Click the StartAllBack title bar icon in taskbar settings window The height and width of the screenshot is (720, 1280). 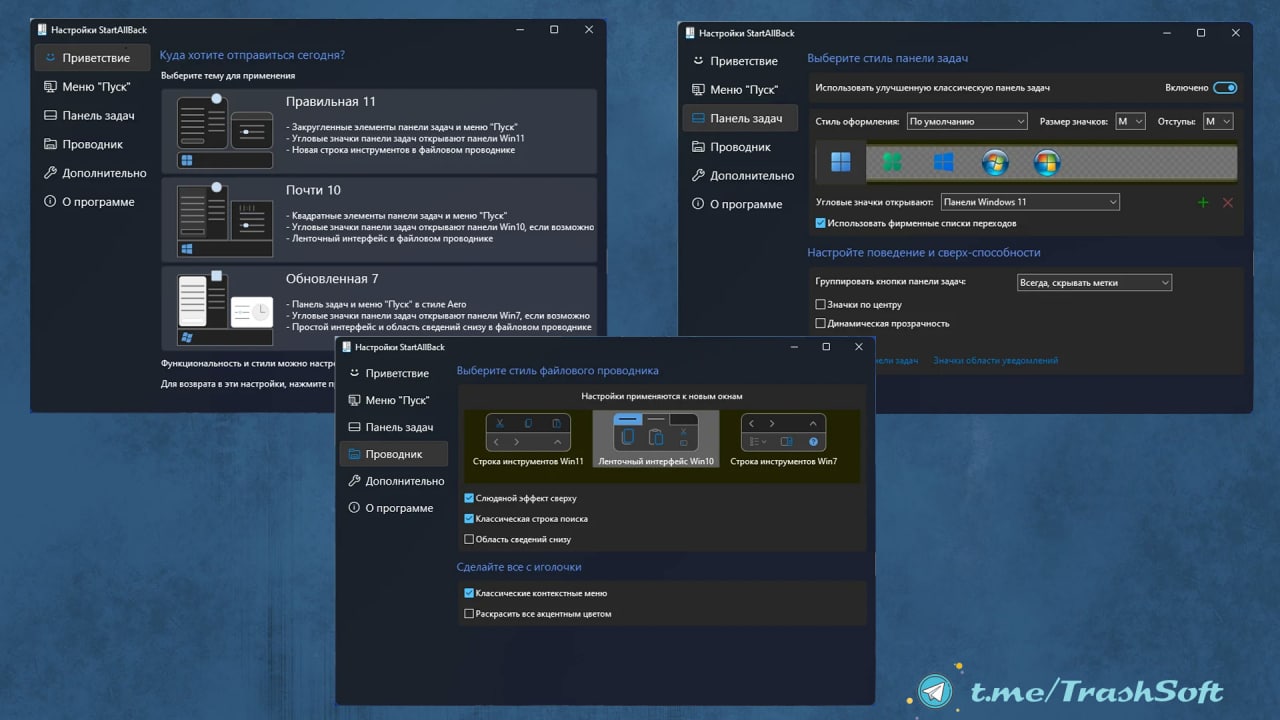[690, 33]
